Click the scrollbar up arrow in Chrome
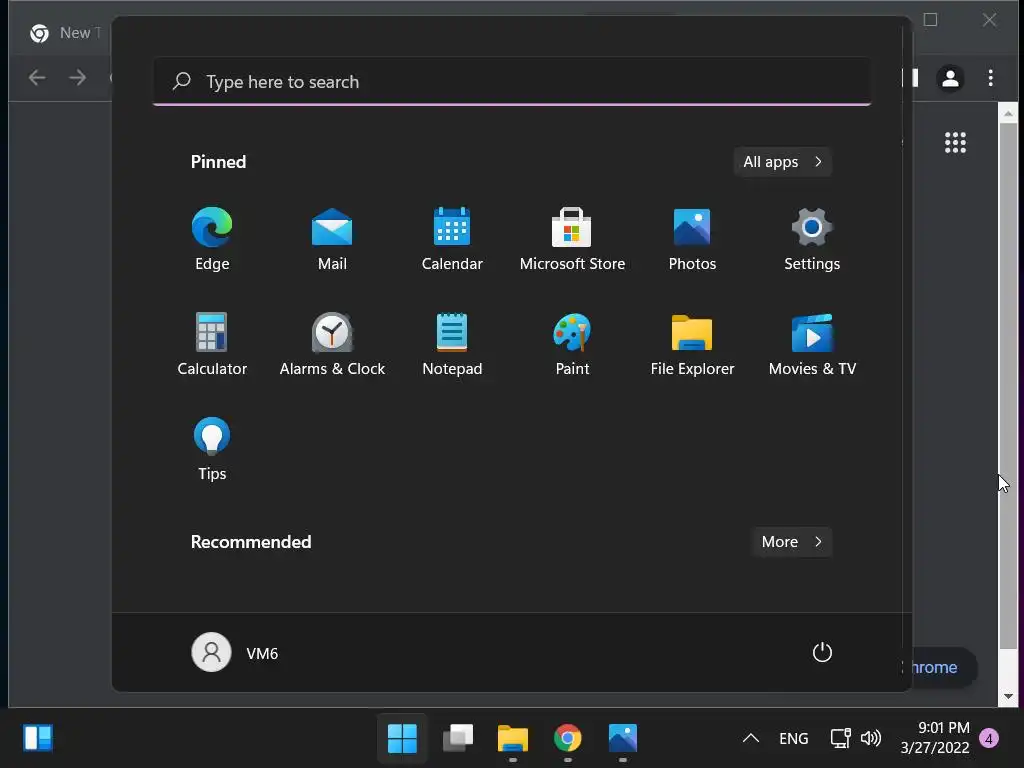Image resolution: width=1024 pixels, height=768 pixels. [1008, 114]
